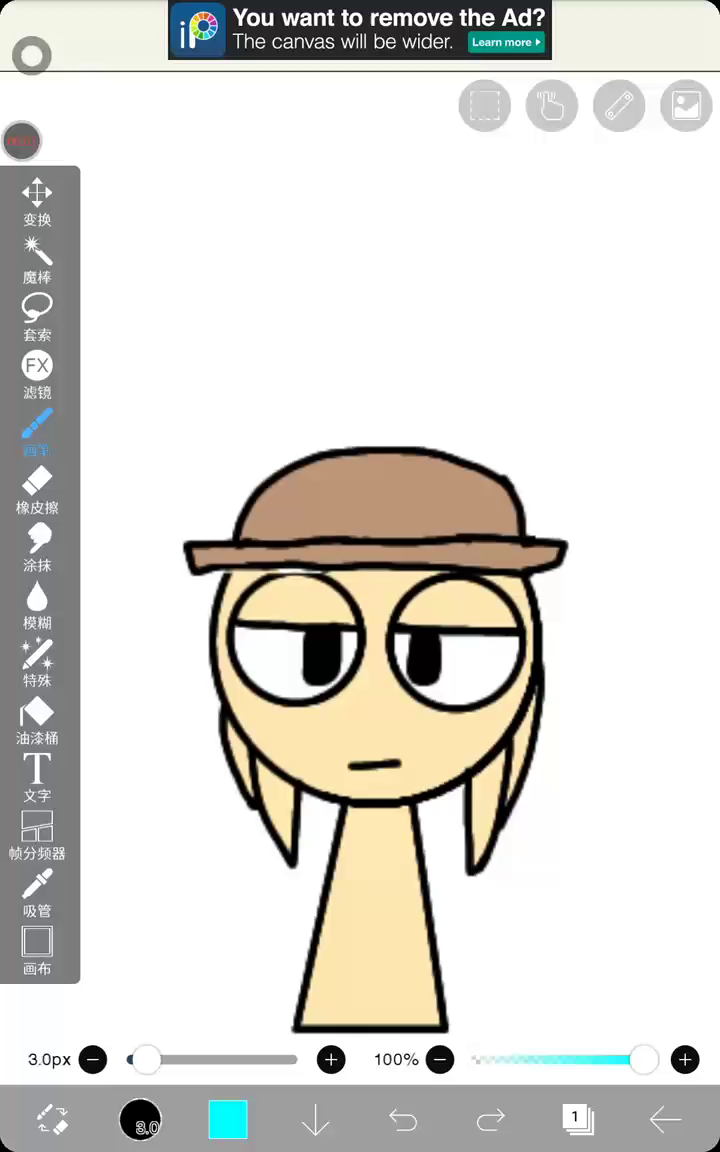Collapse toolbar with down arrow
This screenshot has width=720, height=1152.
click(x=315, y=1120)
